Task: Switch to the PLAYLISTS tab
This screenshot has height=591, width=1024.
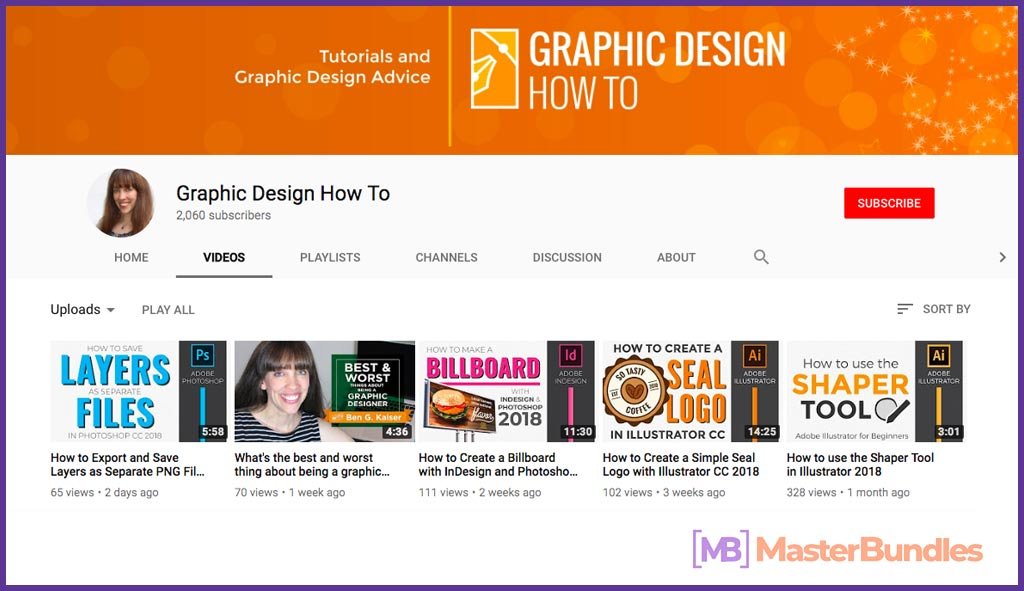Action: (x=330, y=257)
